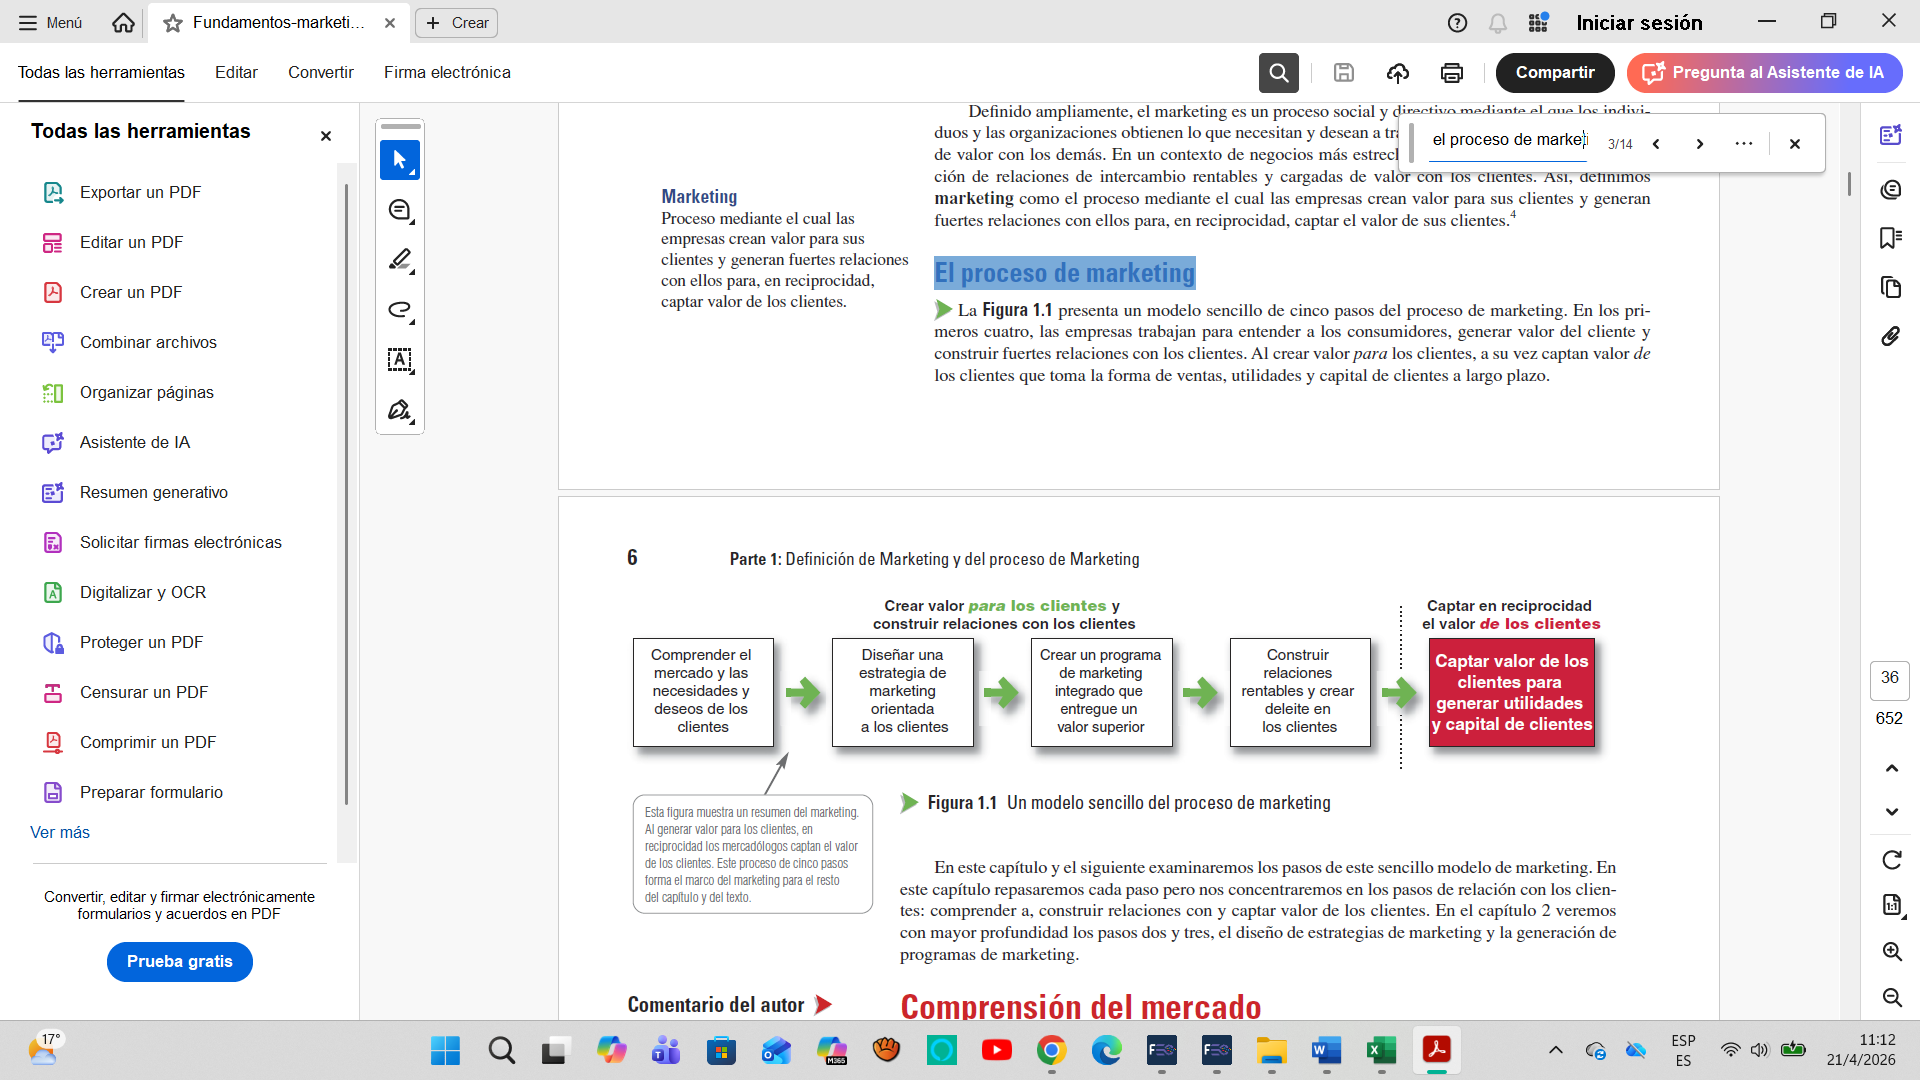Click the find text input field
1920x1080 pixels.
1508,141
